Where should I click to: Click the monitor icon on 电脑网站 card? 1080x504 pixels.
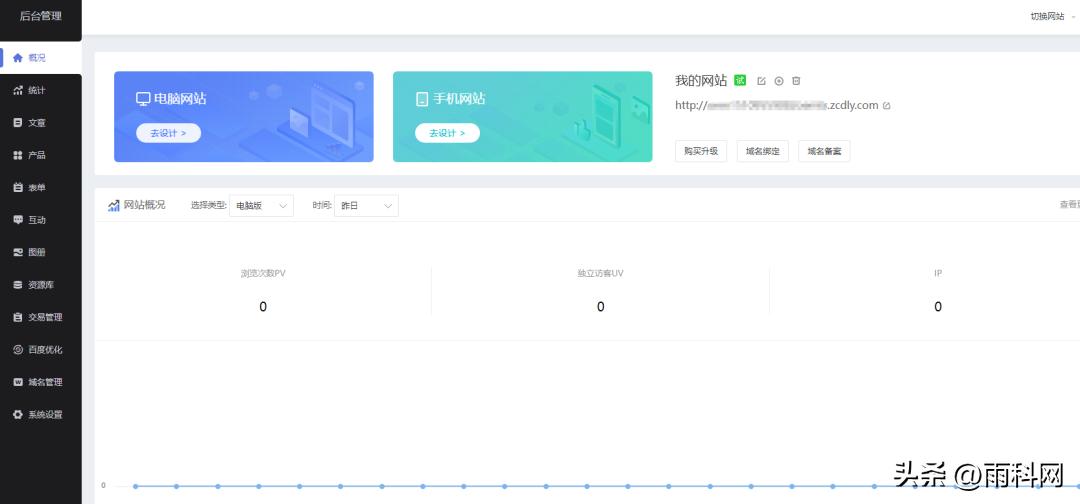click(143, 98)
